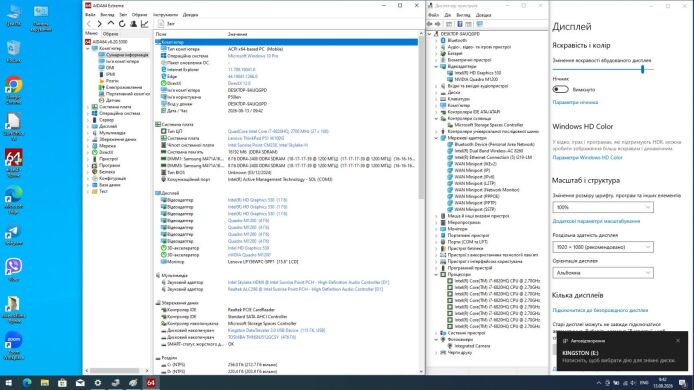Open Довідка menu in Device Manager

point(483,15)
